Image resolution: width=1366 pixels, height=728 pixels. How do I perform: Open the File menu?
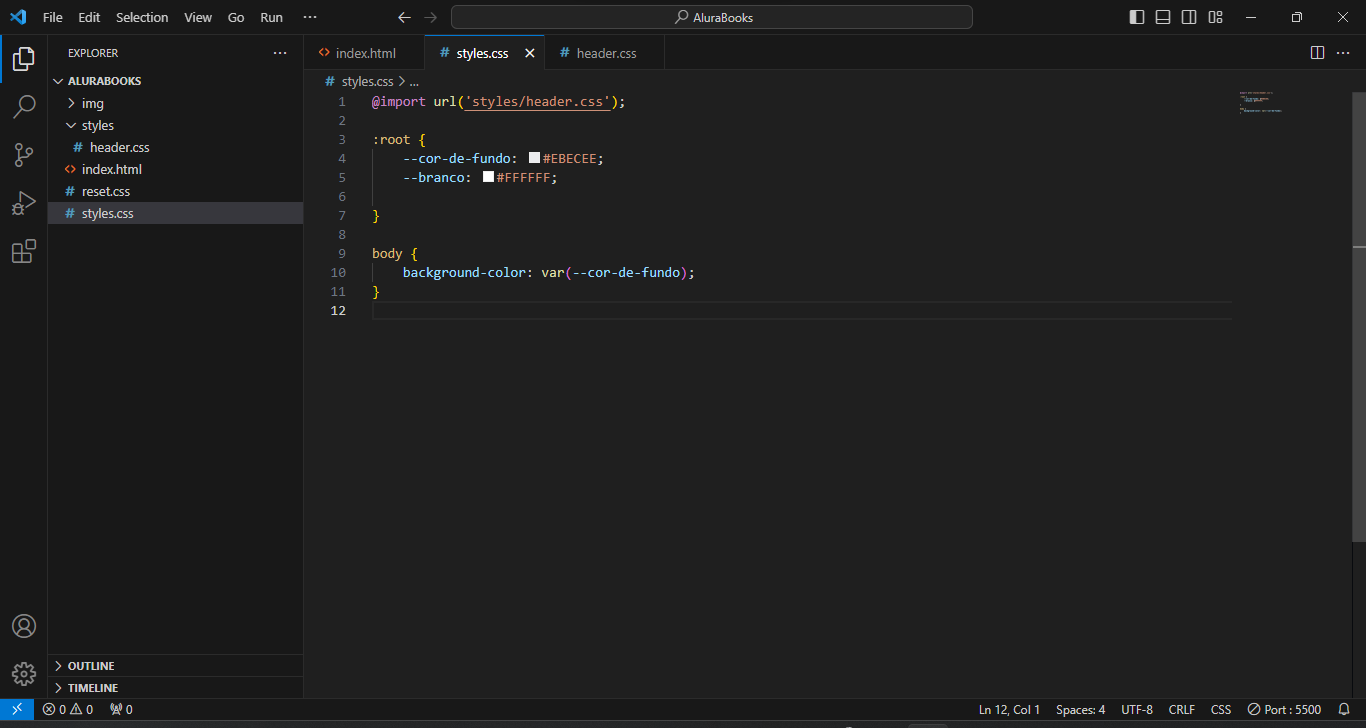(53, 17)
